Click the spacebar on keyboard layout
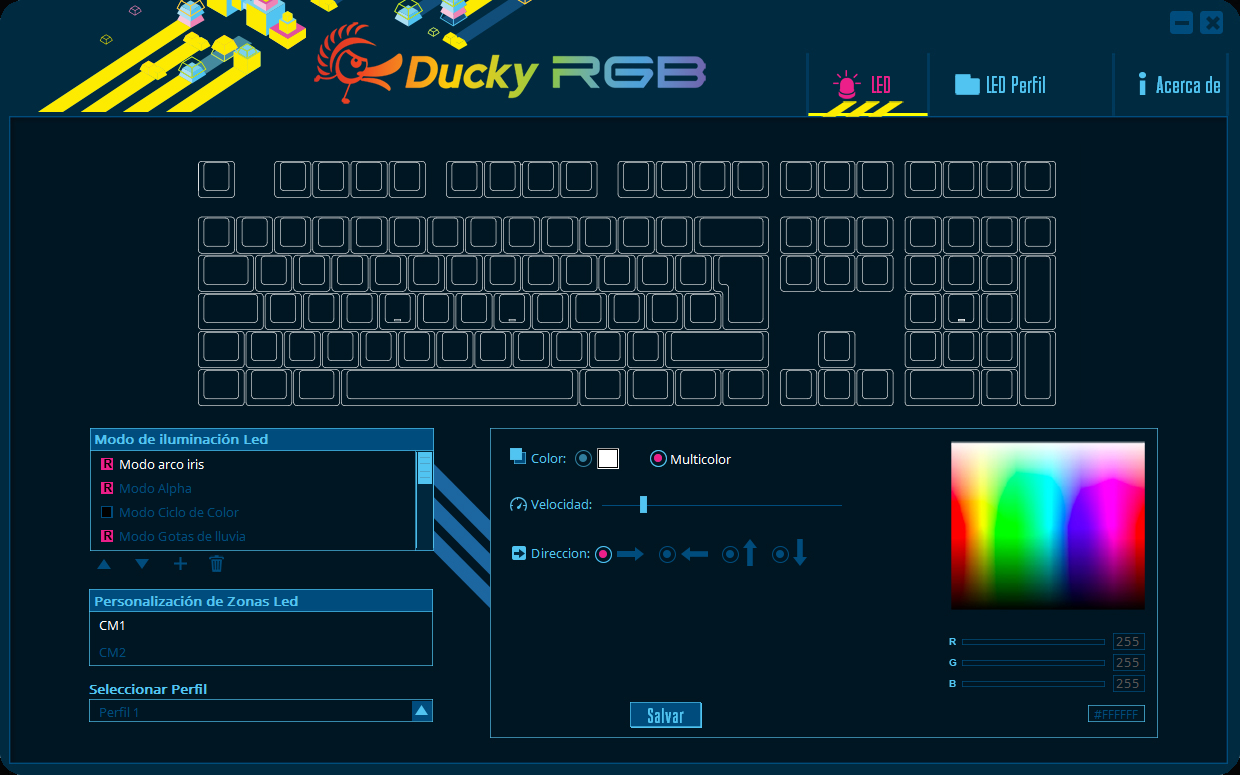 pyautogui.click(x=459, y=386)
